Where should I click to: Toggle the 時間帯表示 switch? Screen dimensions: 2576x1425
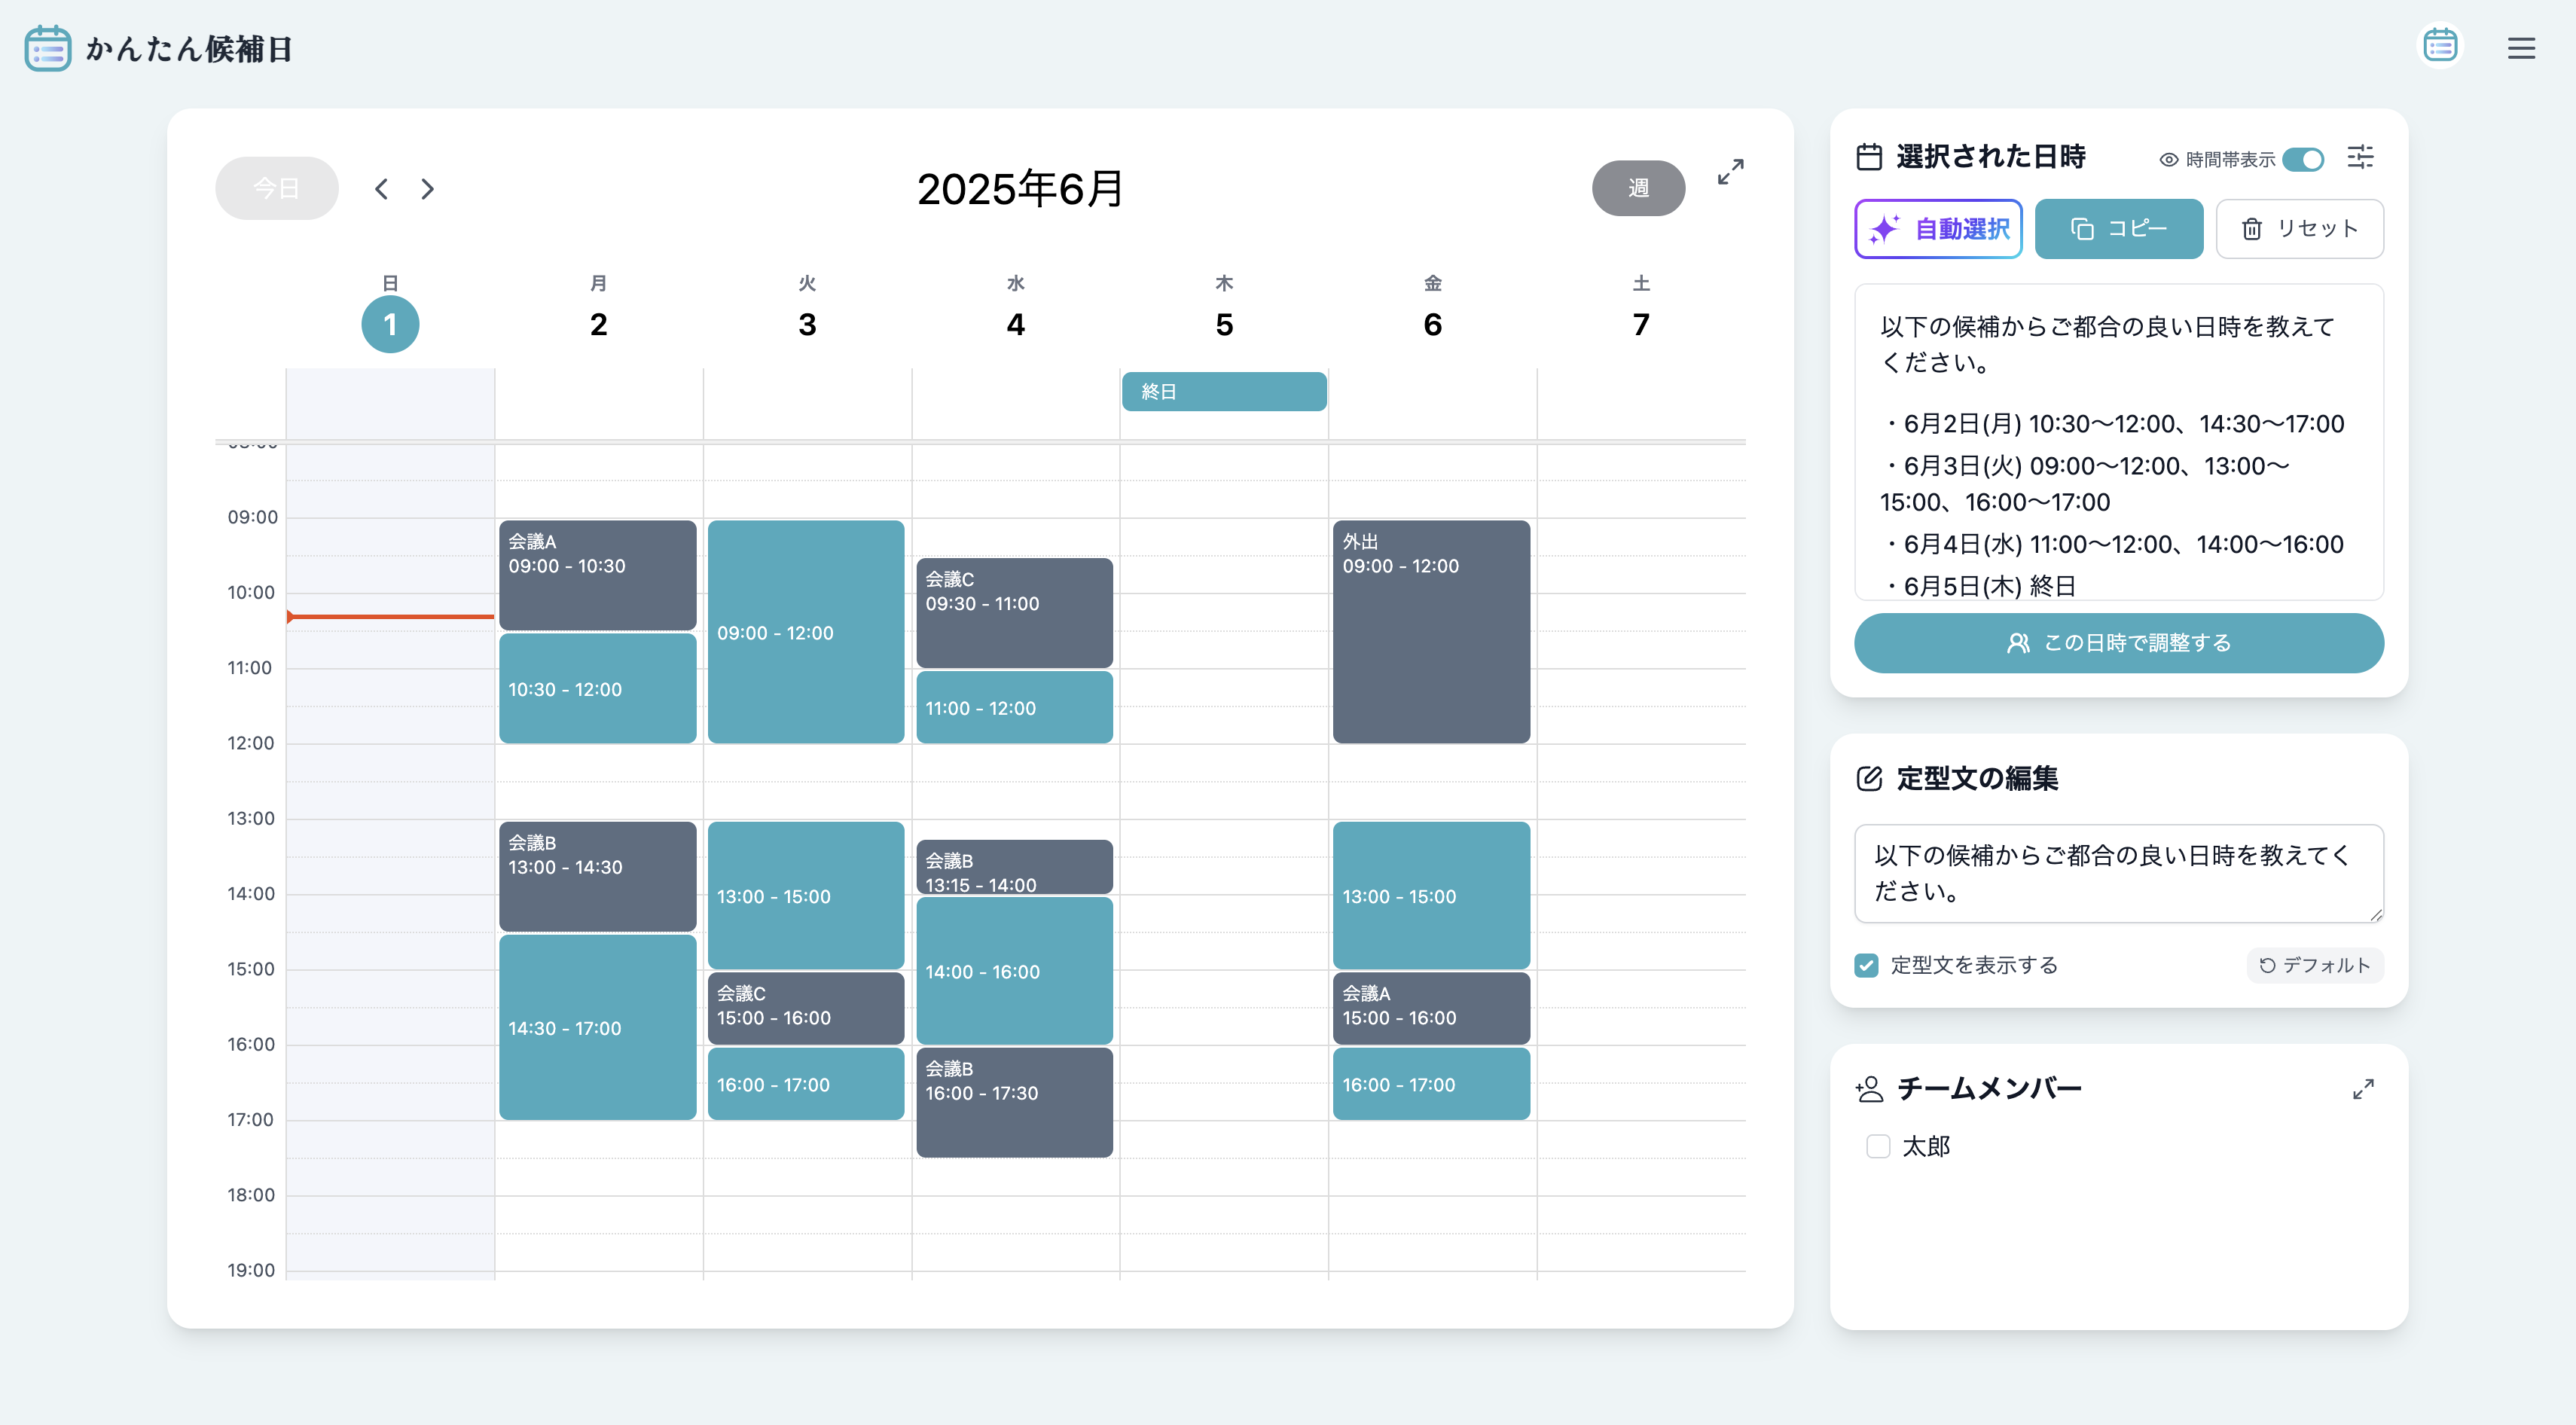[x=2302, y=159]
